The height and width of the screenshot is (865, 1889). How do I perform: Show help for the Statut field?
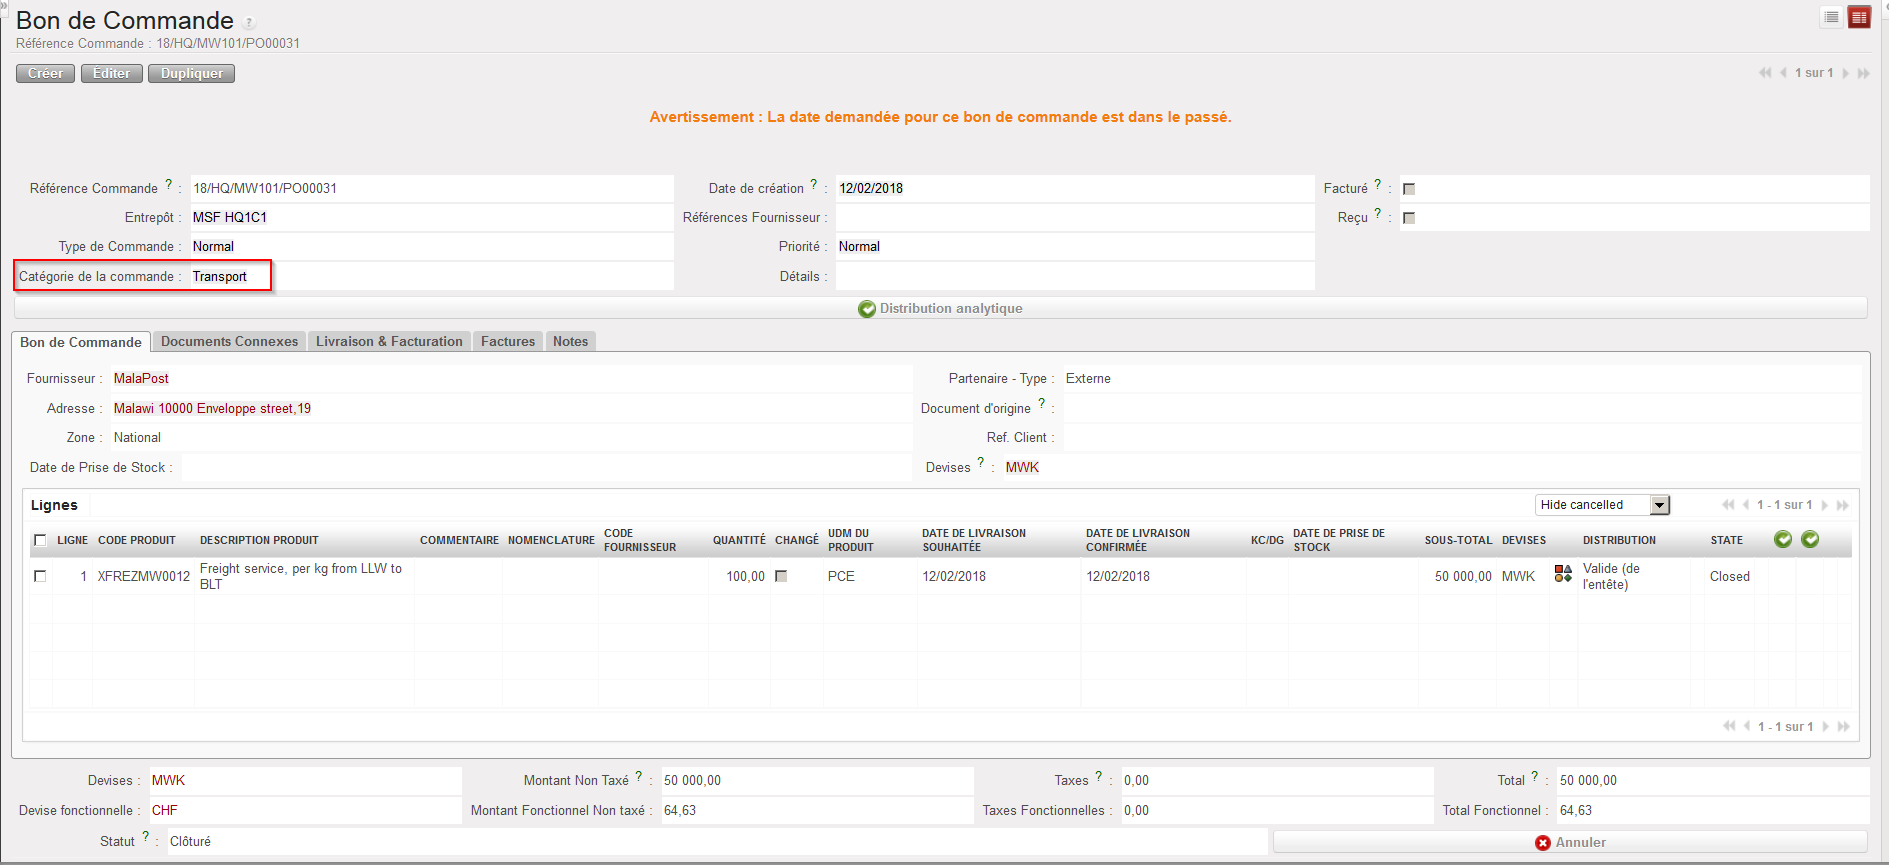[146, 836]
